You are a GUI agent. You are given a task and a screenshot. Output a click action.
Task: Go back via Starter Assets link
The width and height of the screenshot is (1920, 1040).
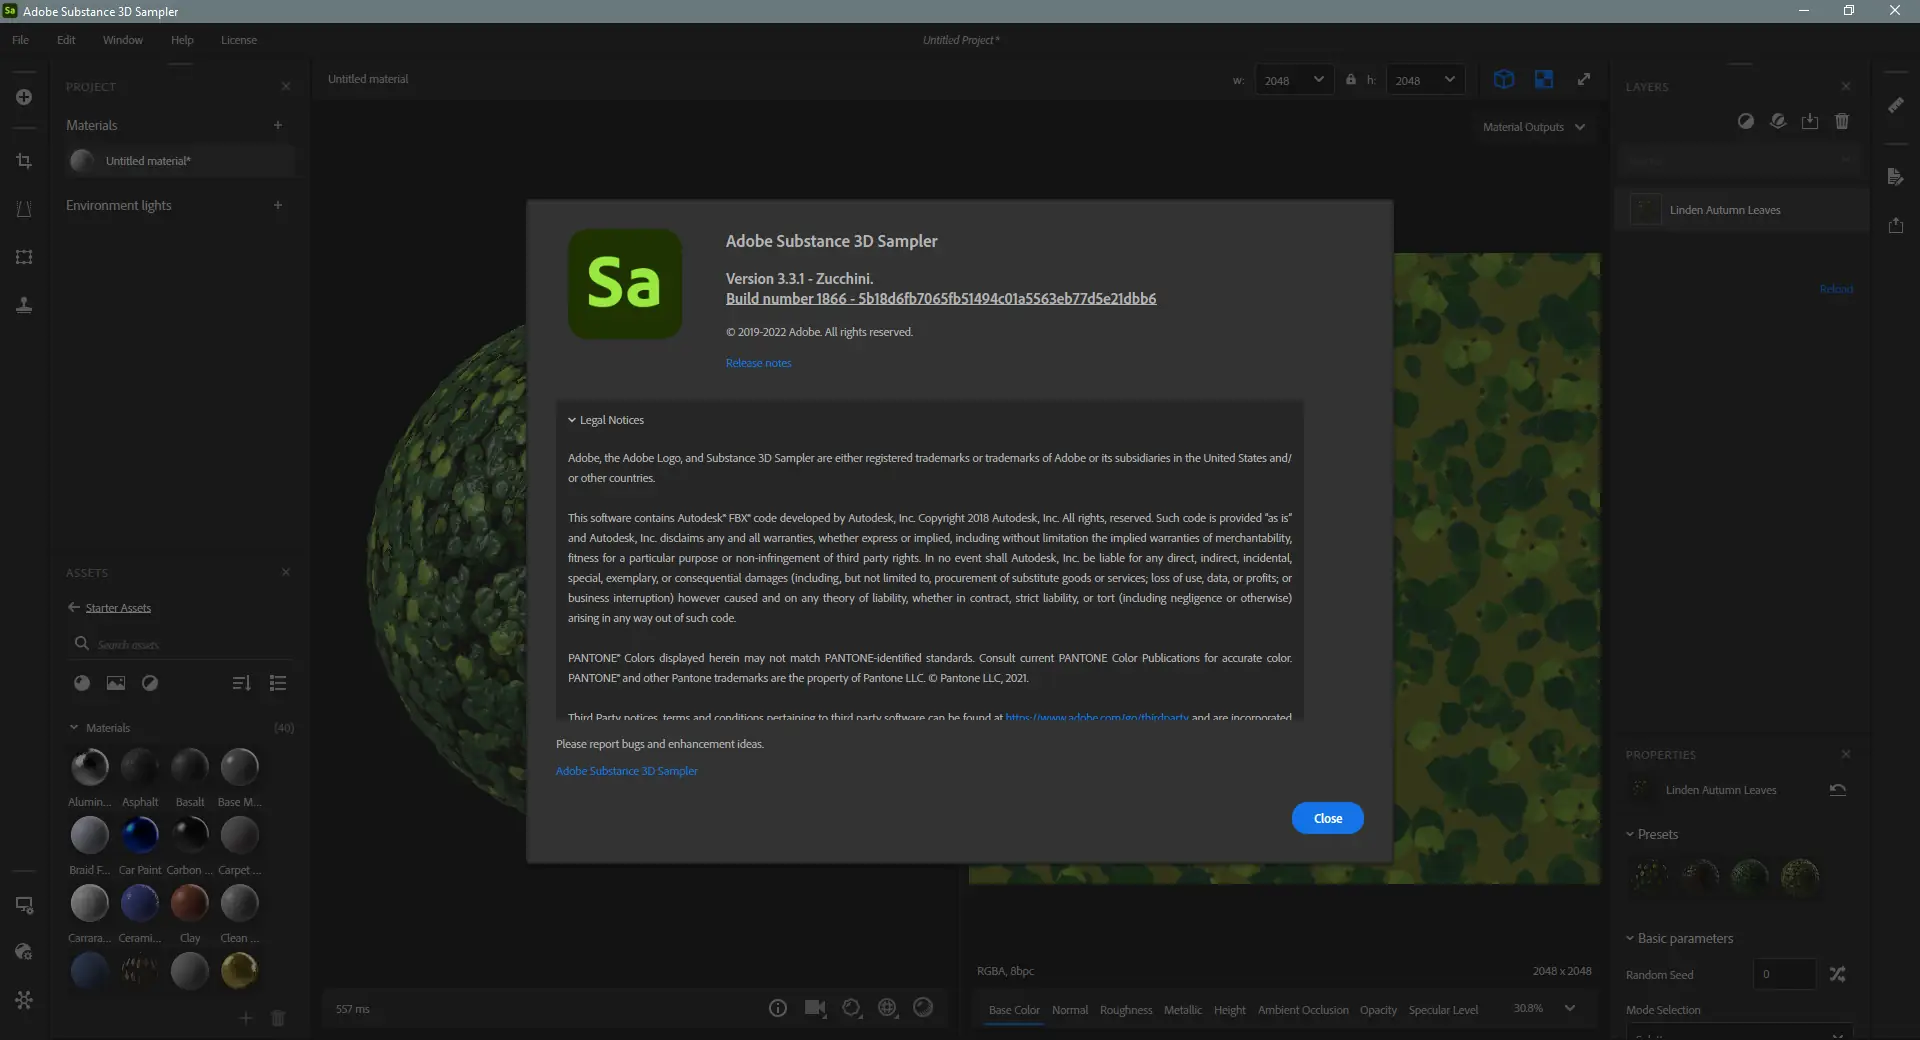click(118, 608)
